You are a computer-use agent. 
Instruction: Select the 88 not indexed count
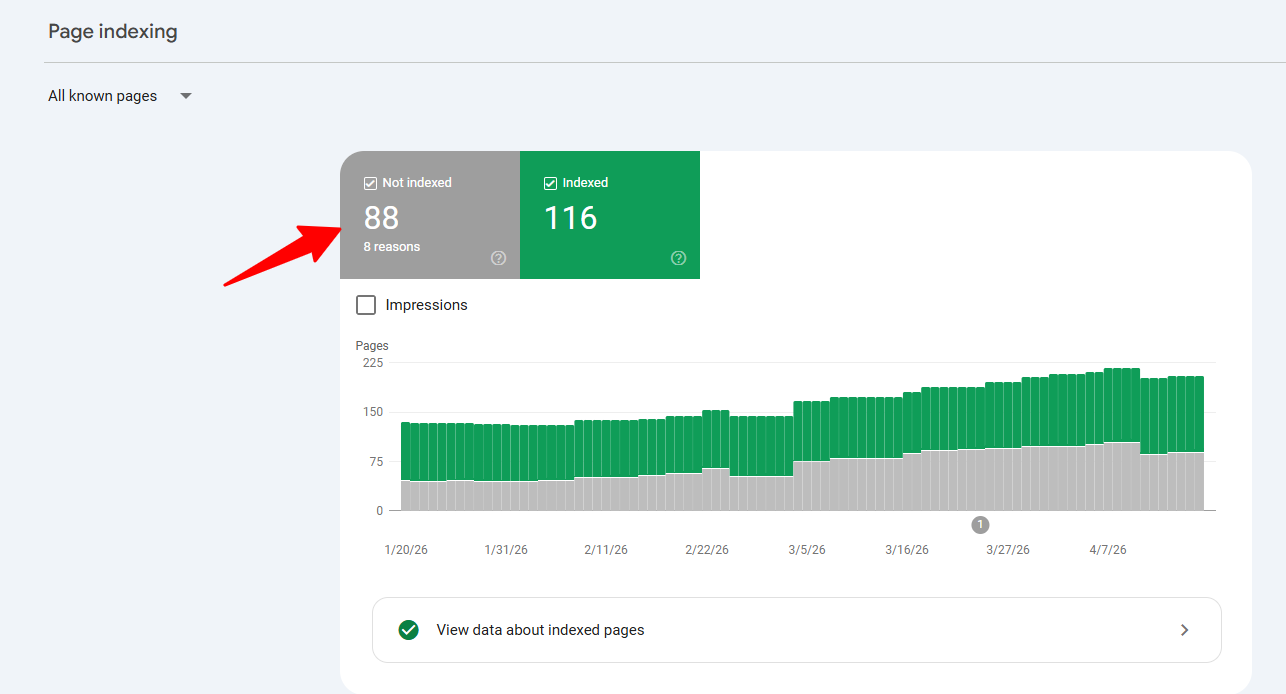[381, 217]
